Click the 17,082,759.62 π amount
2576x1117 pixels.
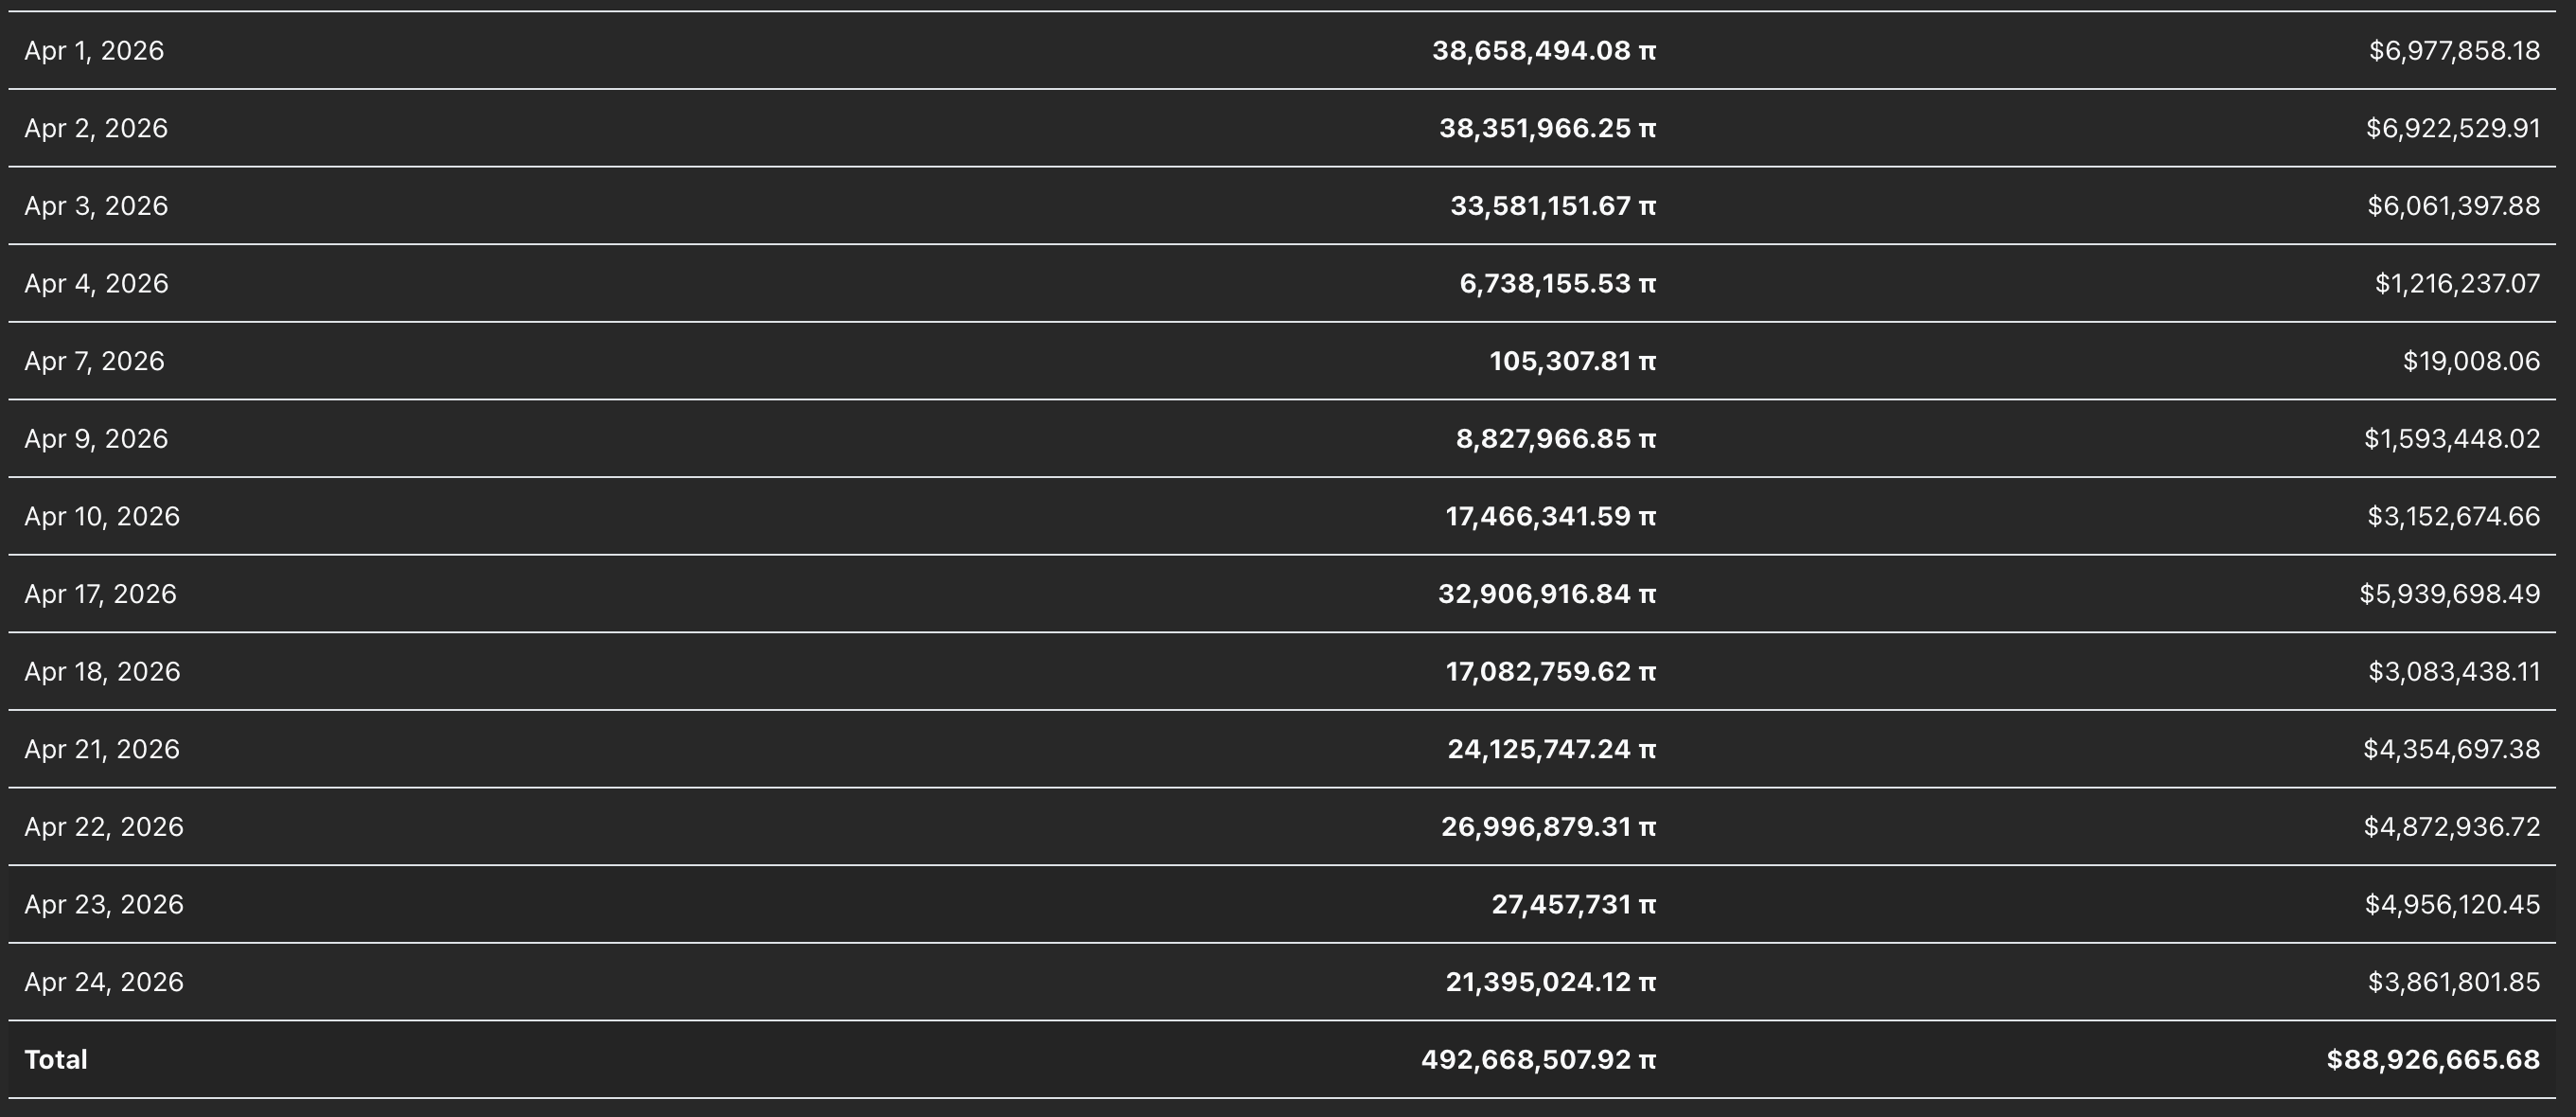[1550, 672]
